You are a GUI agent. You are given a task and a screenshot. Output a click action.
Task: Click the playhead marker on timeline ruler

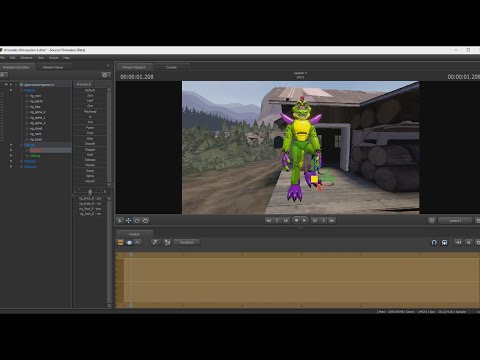point(131,254)
